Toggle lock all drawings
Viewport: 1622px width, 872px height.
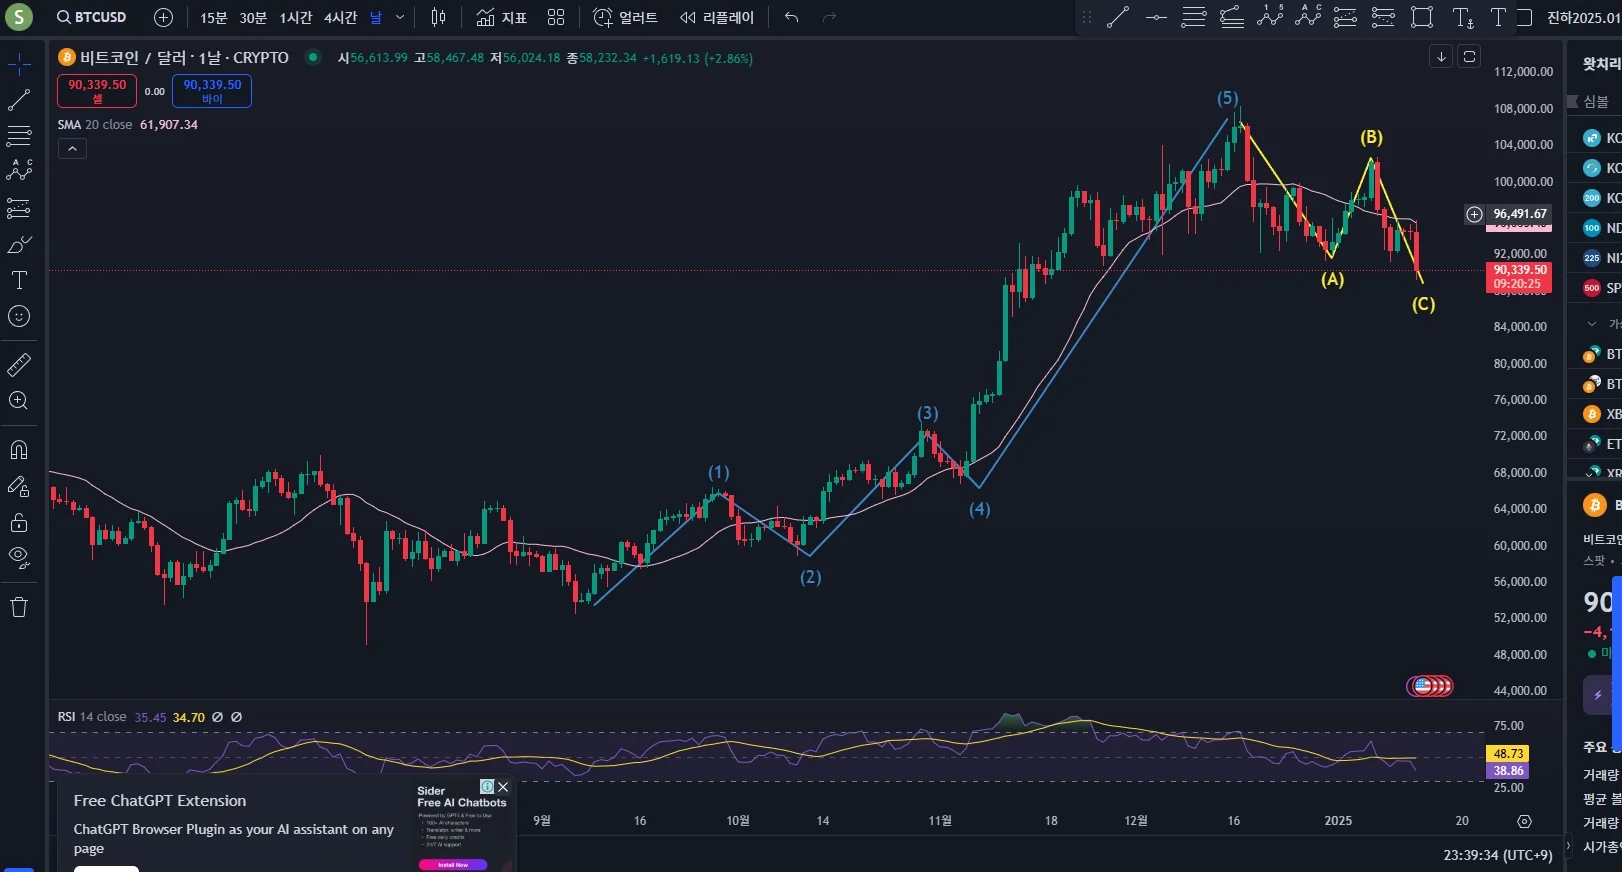pyautogui.click(x=19, y=522)
